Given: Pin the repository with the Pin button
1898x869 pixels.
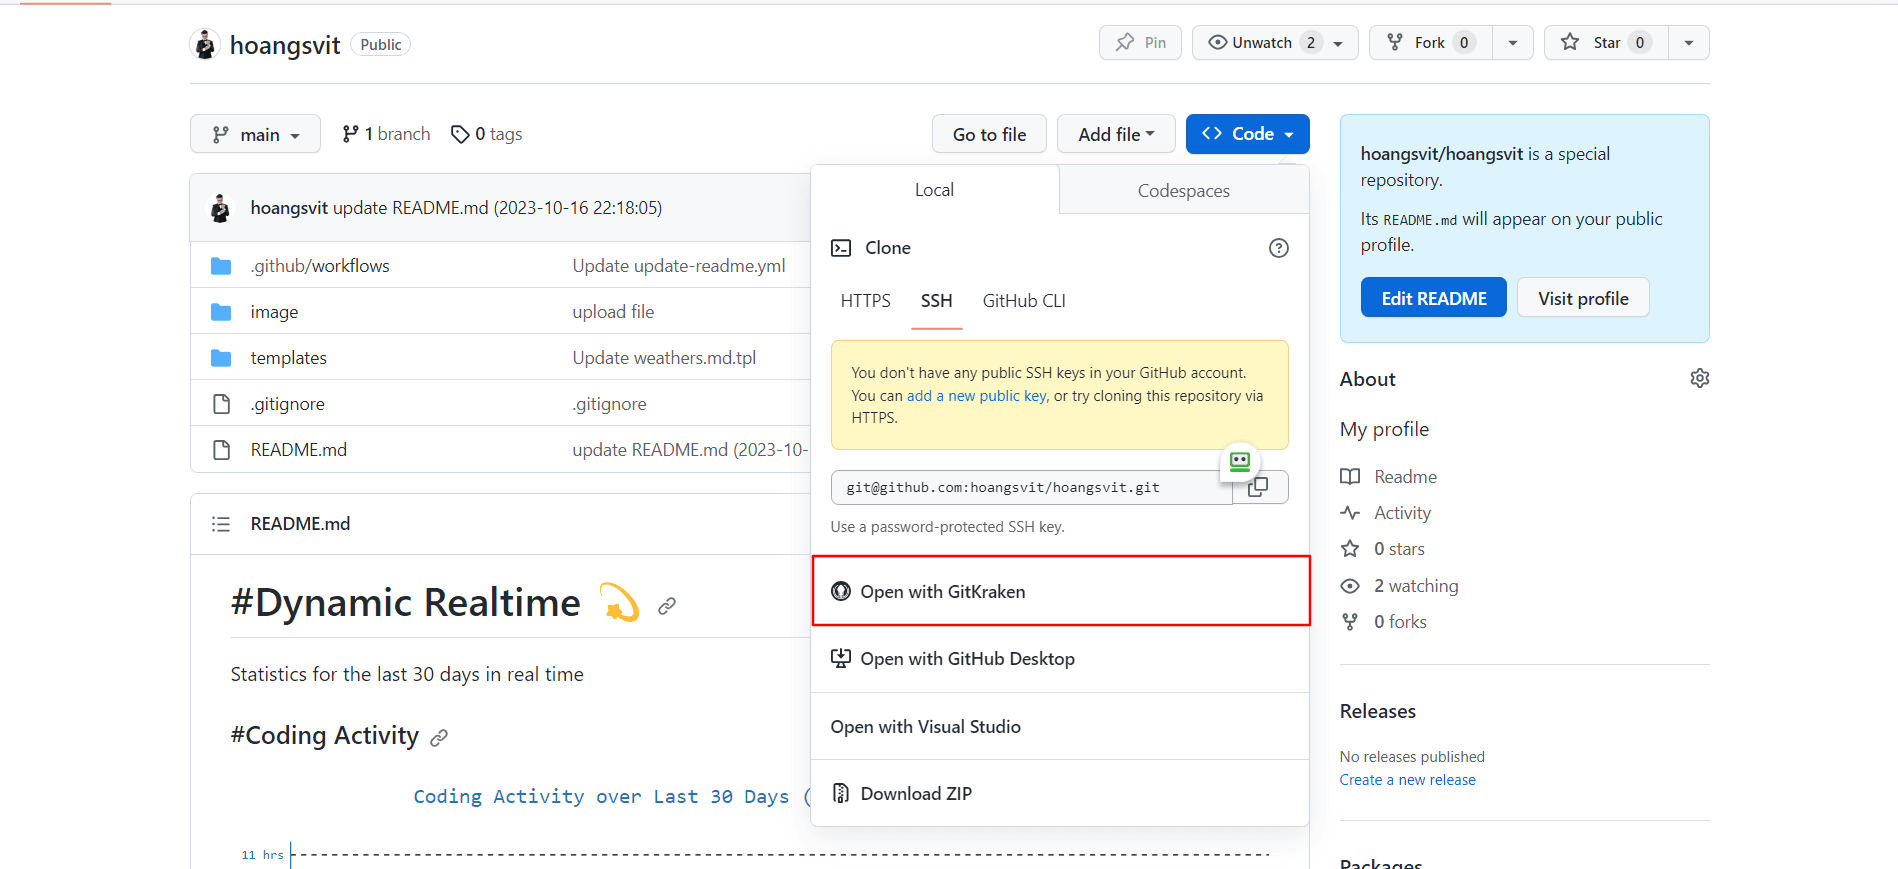Looking at the screenshot, I should click(x=1140, y=43).
